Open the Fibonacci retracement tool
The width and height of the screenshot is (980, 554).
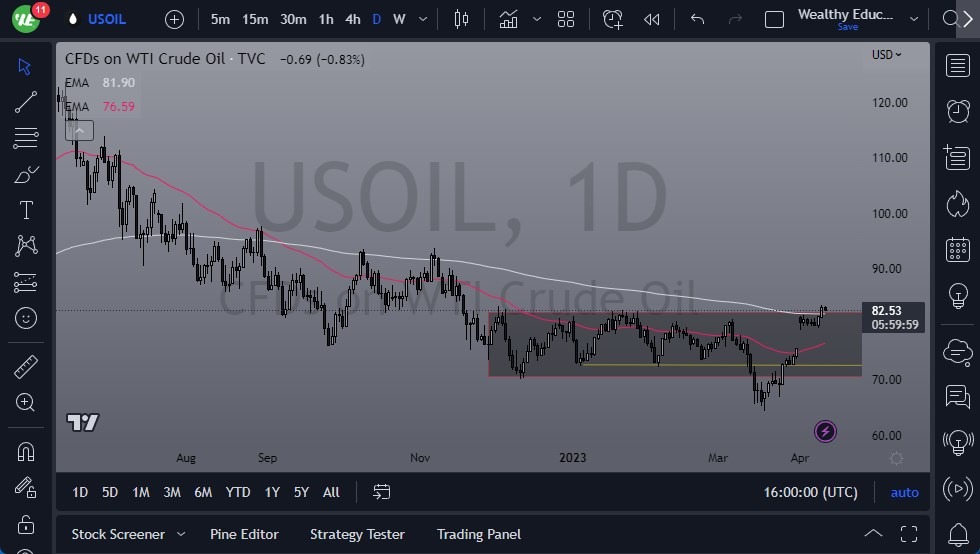point(26,138)
